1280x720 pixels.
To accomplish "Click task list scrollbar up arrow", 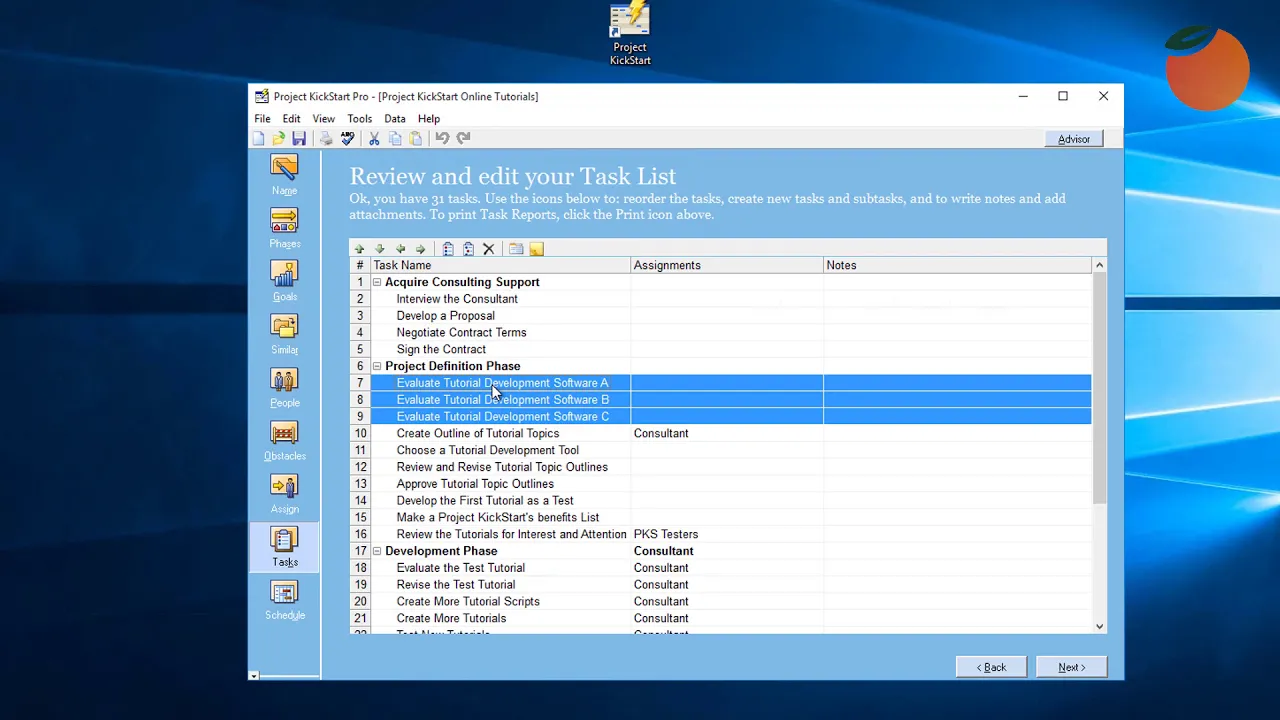I will [x=1099, y=265].
